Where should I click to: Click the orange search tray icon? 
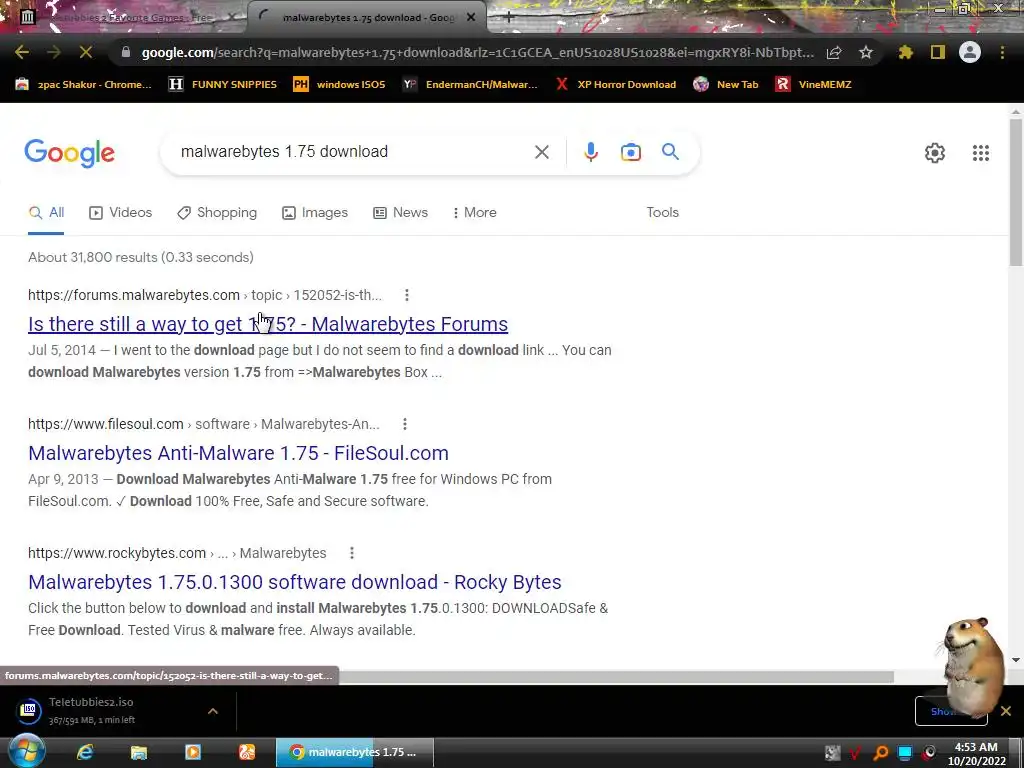tap(880, 753)
